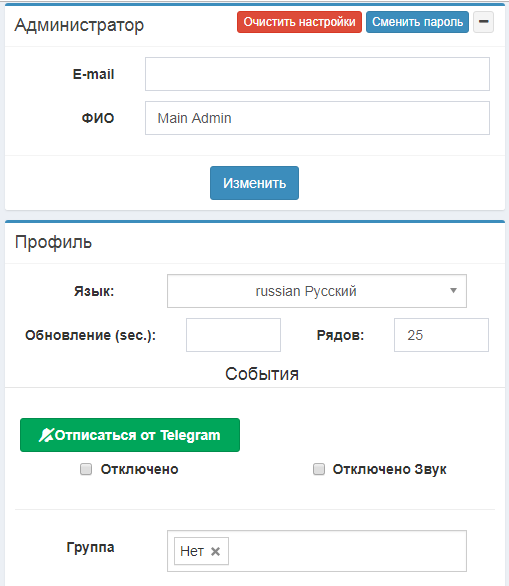Focus the Обновление (sec.) input box
This screenshot has width=509, height=586.
tap(233, 335)
